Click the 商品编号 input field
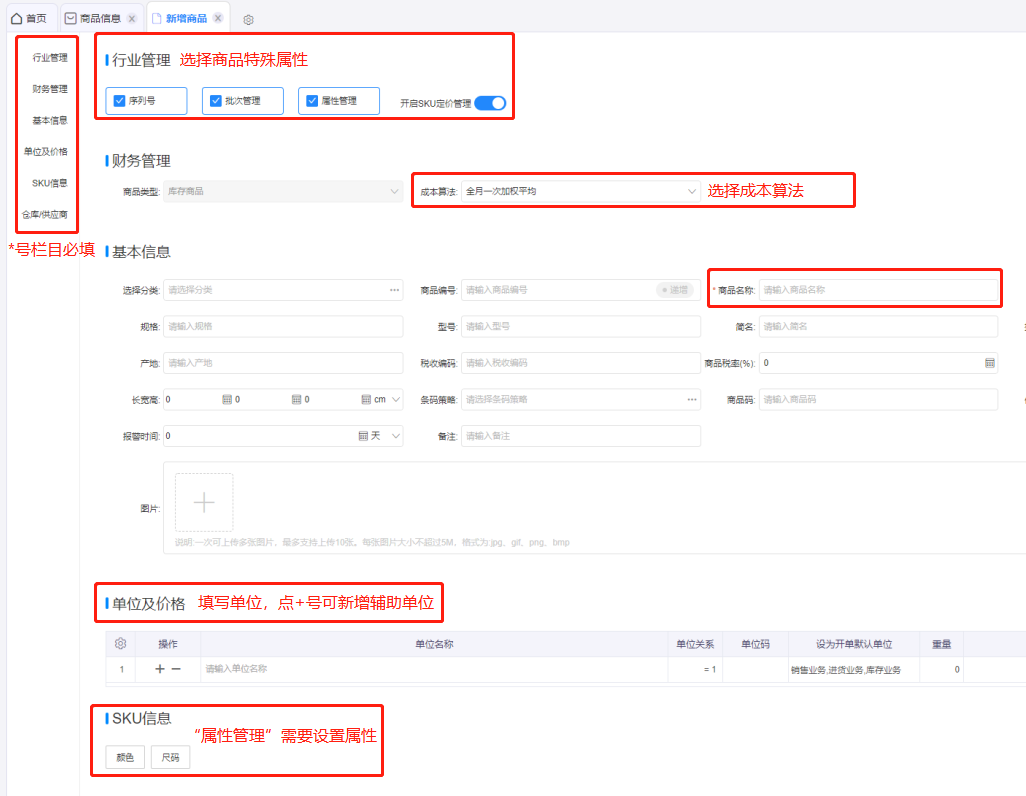 click(580, 290)
